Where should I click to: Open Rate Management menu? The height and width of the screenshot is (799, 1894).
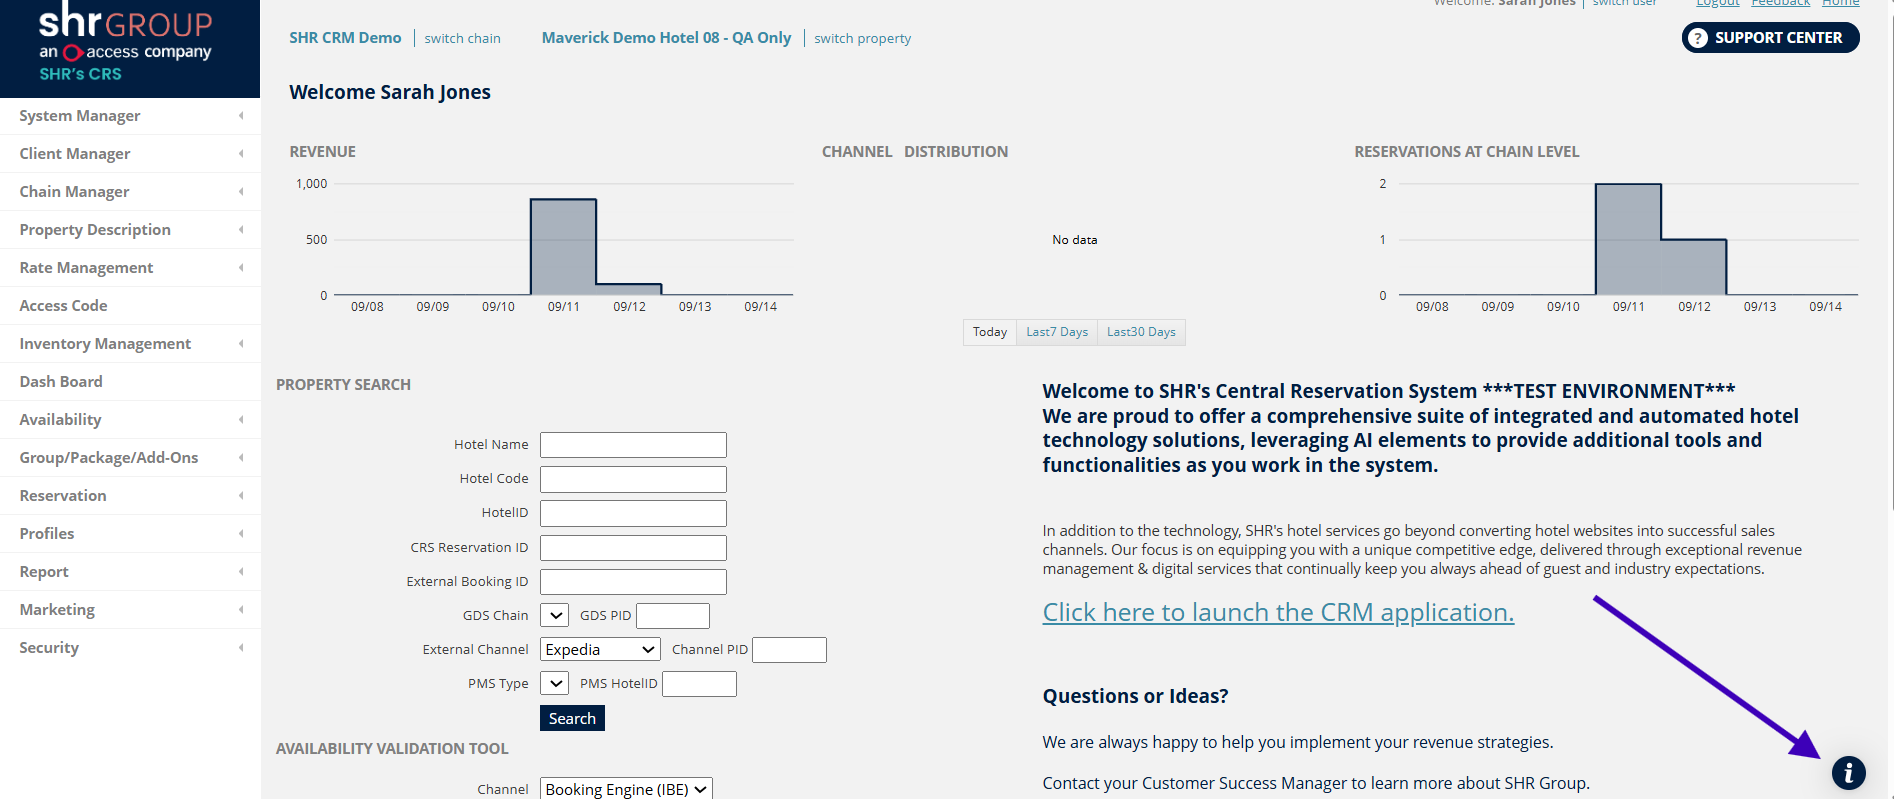130,268
